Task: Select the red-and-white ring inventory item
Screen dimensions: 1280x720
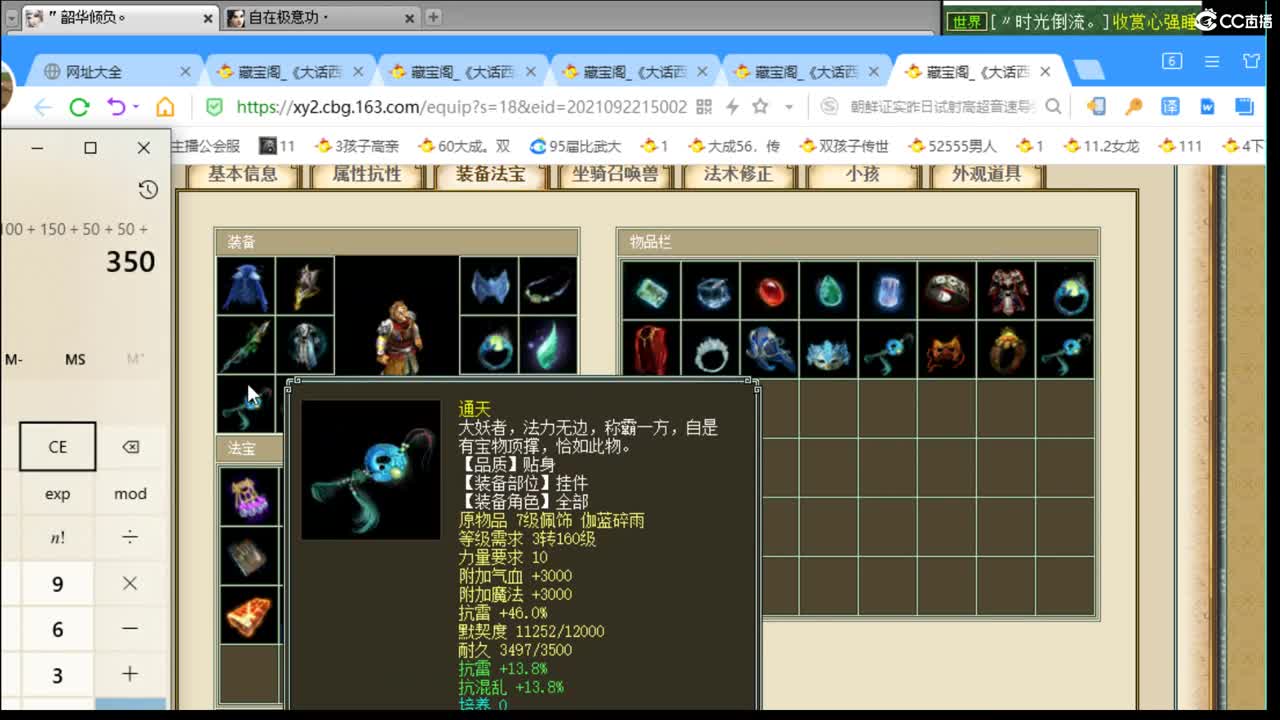Action: click(x=946, y=291)
